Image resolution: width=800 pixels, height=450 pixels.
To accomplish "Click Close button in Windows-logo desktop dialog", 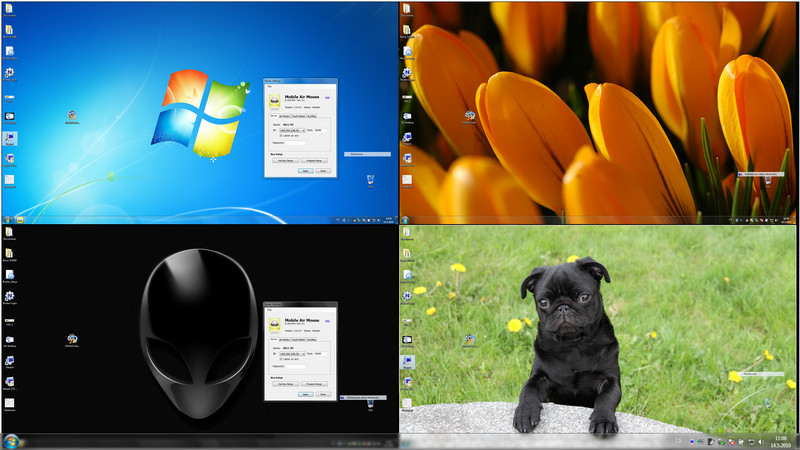I will click(323, 171).
